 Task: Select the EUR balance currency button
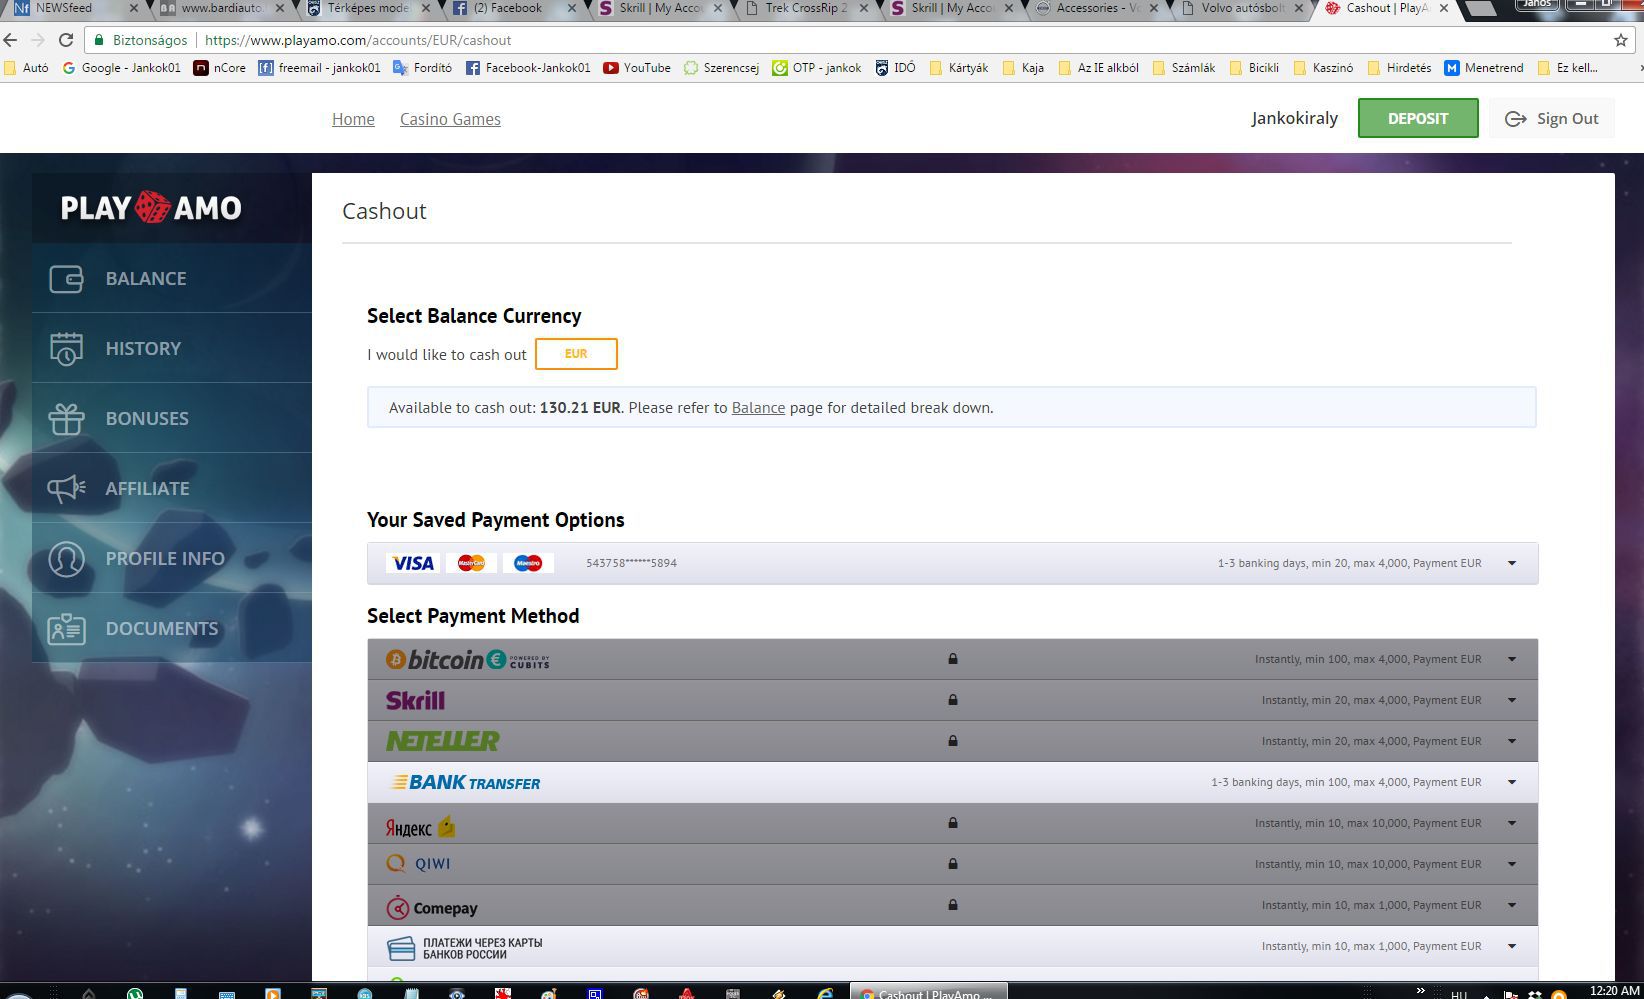click(x=576, y=354)
